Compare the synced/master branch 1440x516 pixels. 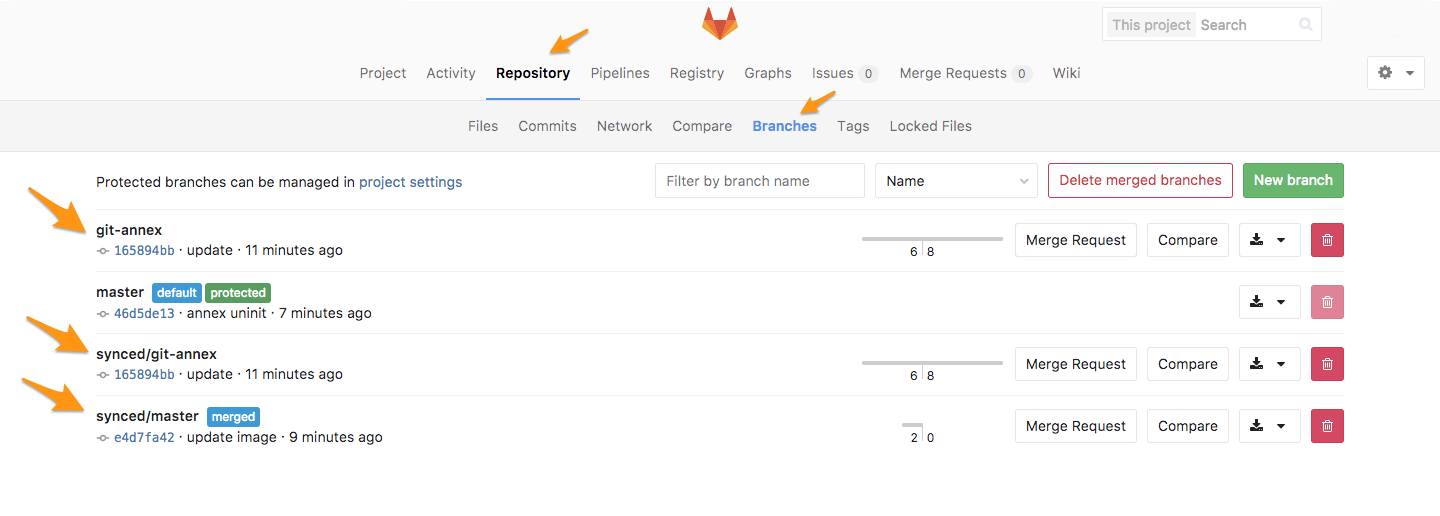click(1187, 426)
